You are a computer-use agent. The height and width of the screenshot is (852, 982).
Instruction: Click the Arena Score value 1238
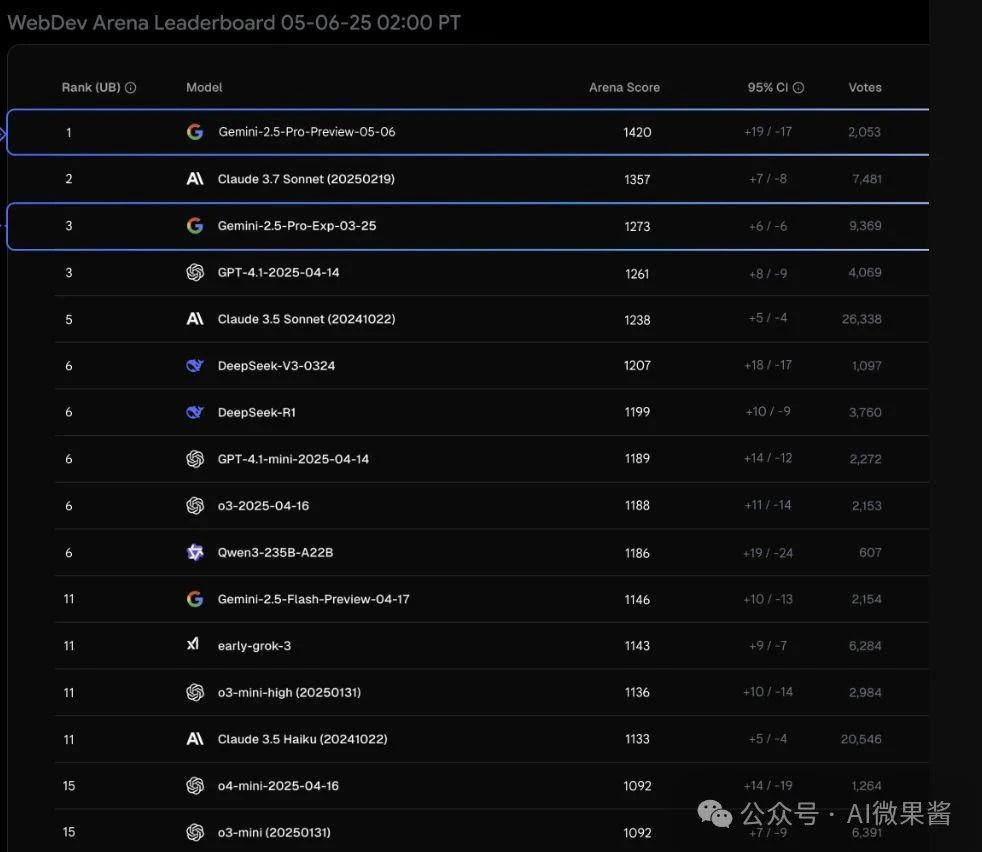[x=637, y=320]
